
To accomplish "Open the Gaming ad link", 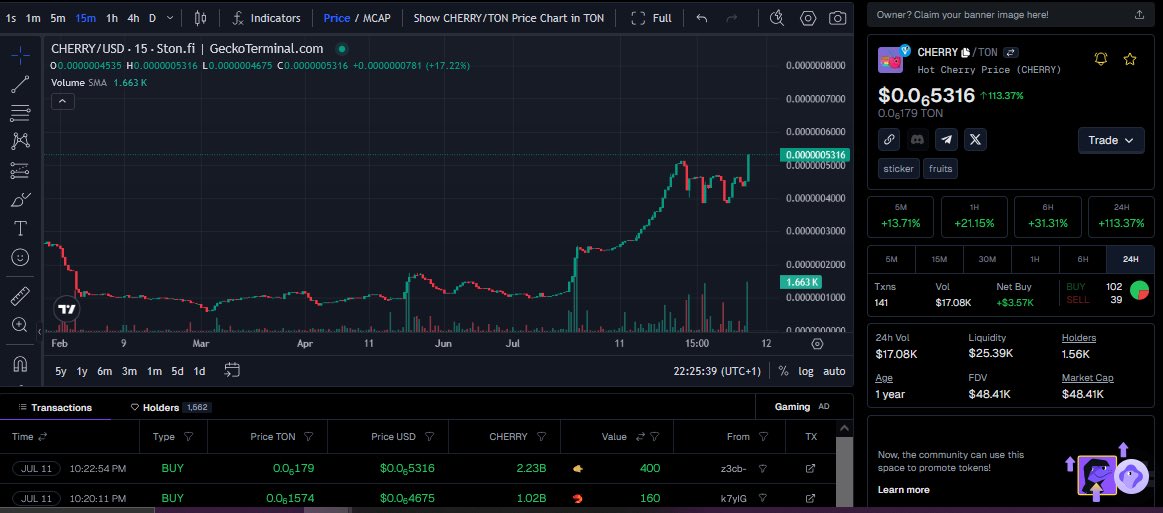I will tap(802, 406).
